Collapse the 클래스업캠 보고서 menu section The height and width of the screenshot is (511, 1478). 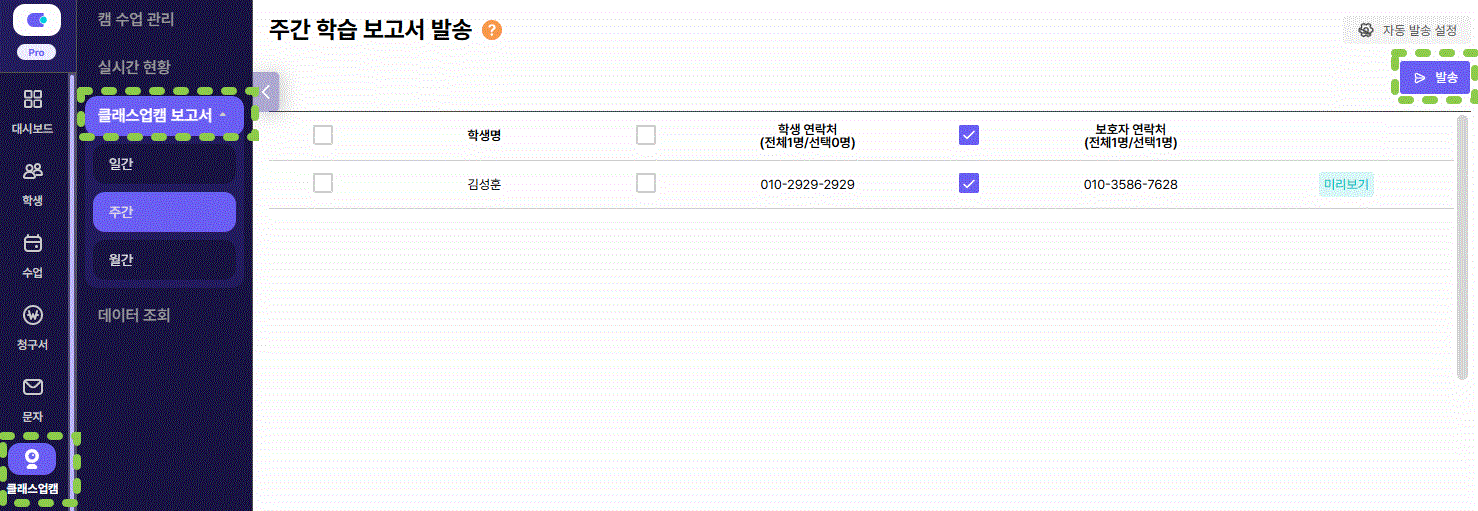coord(164,115)
